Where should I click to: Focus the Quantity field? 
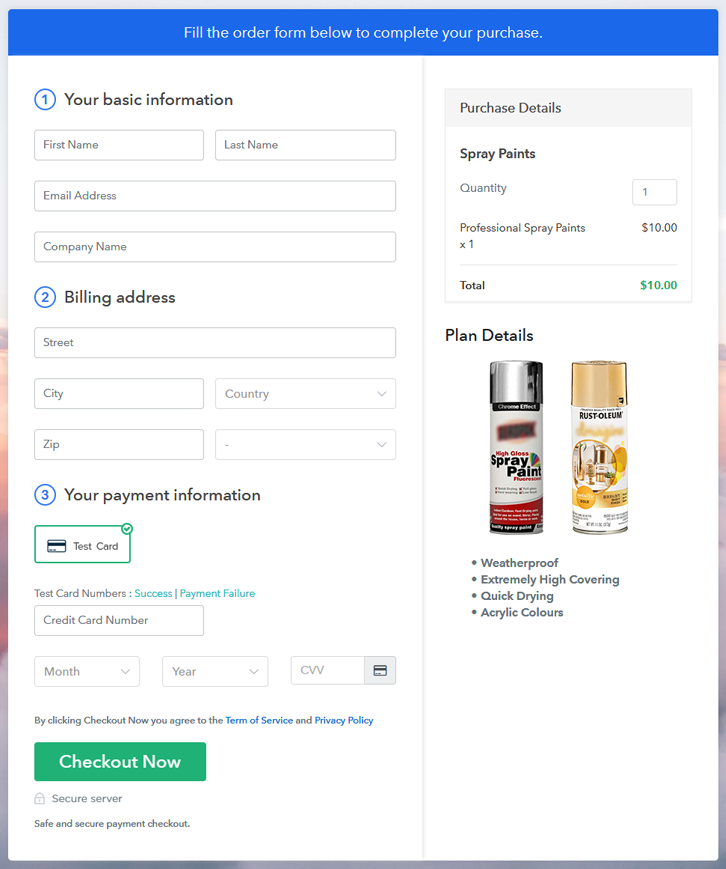[654, 192]
